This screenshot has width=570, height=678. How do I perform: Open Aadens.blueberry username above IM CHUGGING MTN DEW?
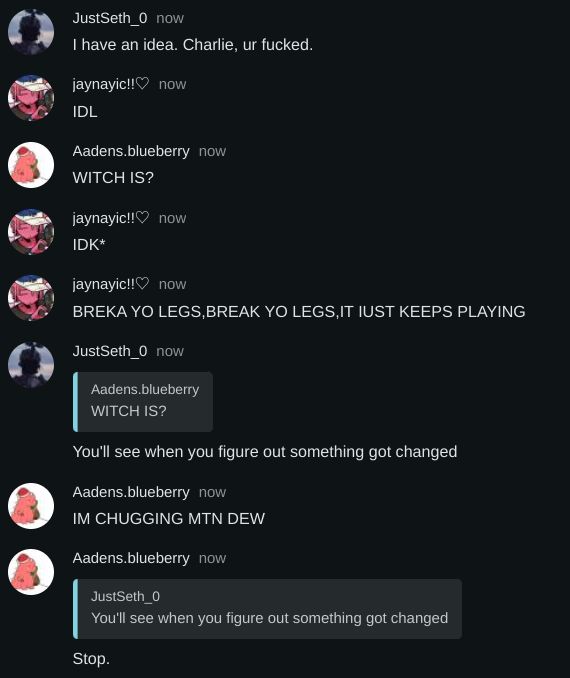tap(131, 492)
